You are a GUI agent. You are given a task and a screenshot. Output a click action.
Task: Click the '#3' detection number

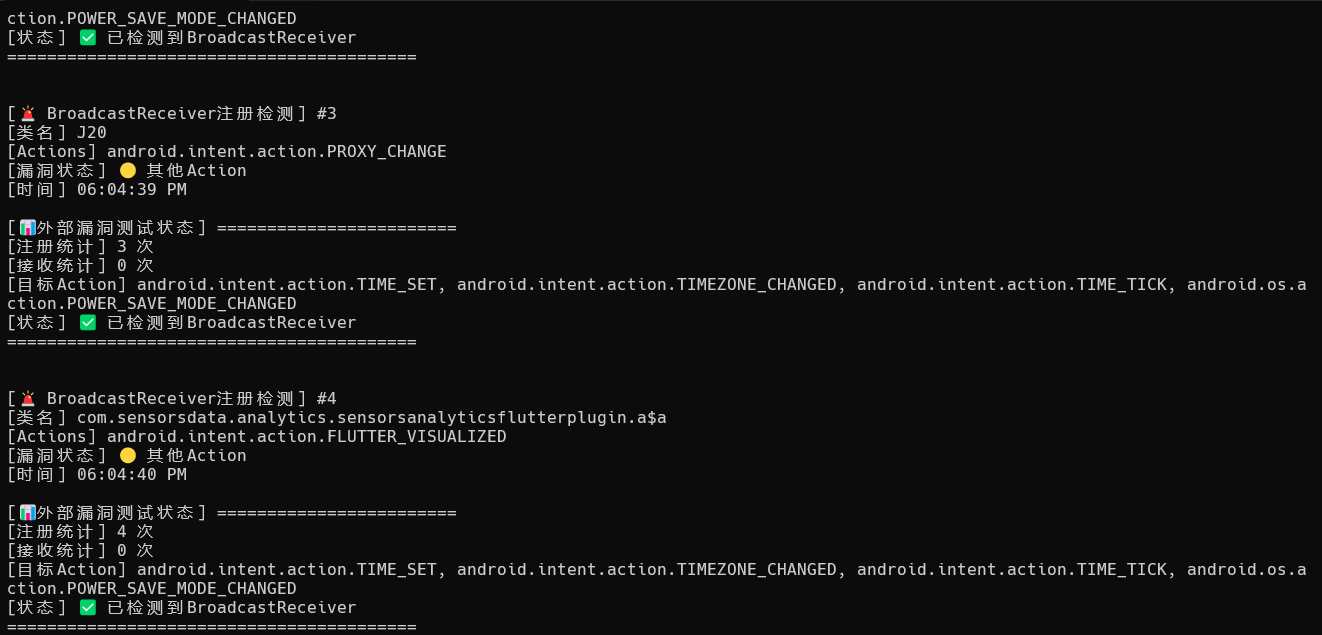pyautogui.click(x=327, y=113)
